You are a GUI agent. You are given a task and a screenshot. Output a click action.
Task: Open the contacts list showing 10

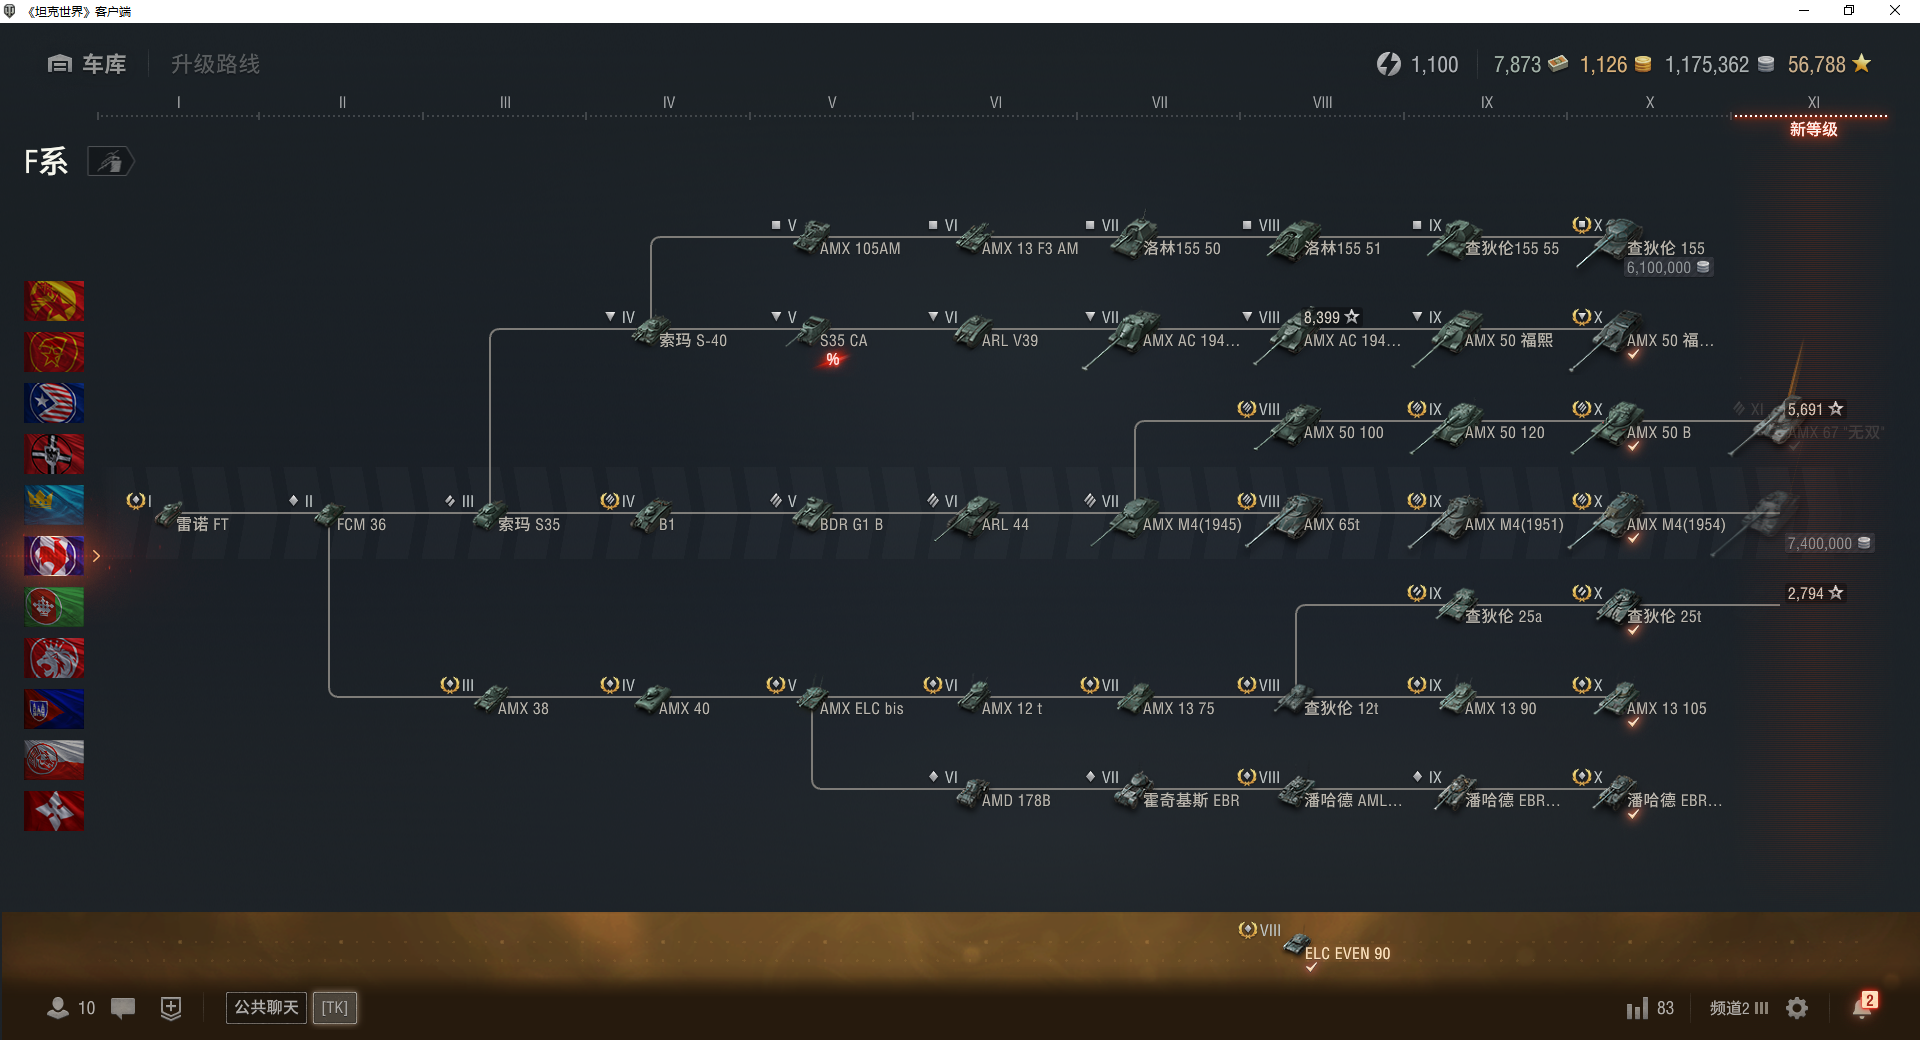[x=71, y=1008]
